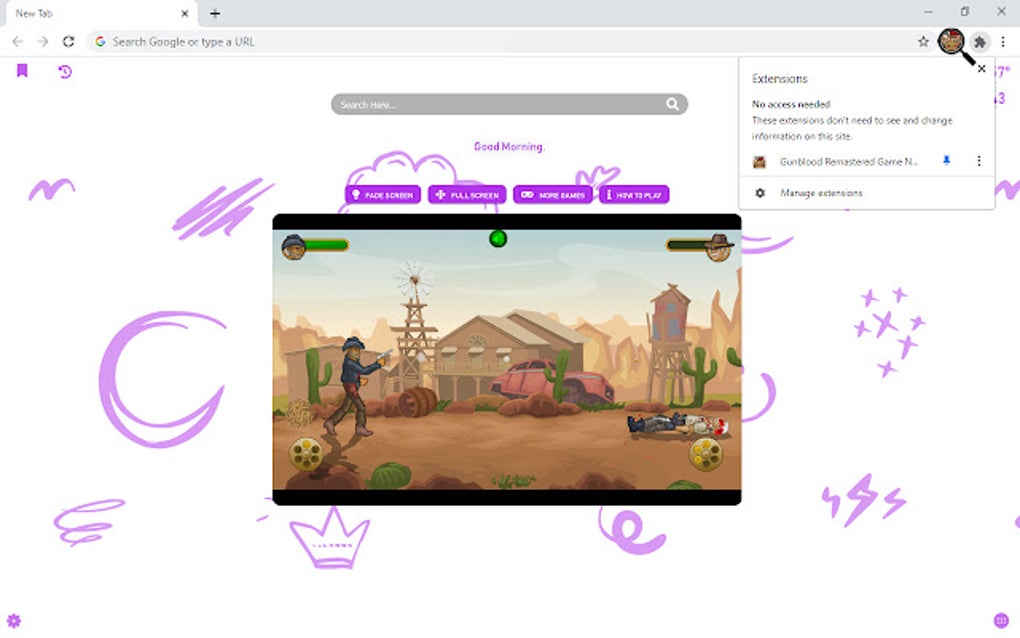Click the standing gunslinger character in game
The image size is (1020, 638).
point(356,385)
